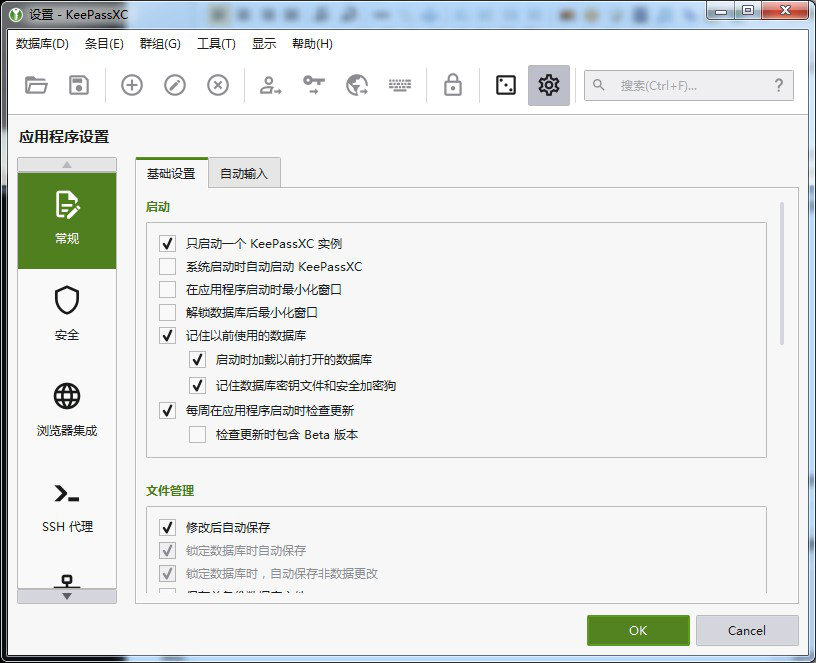Toggle 只启动一个 KeePassXC 实例 checkbox
The image size is (816, 663).
pyautogui.click(x=167, y=243)
